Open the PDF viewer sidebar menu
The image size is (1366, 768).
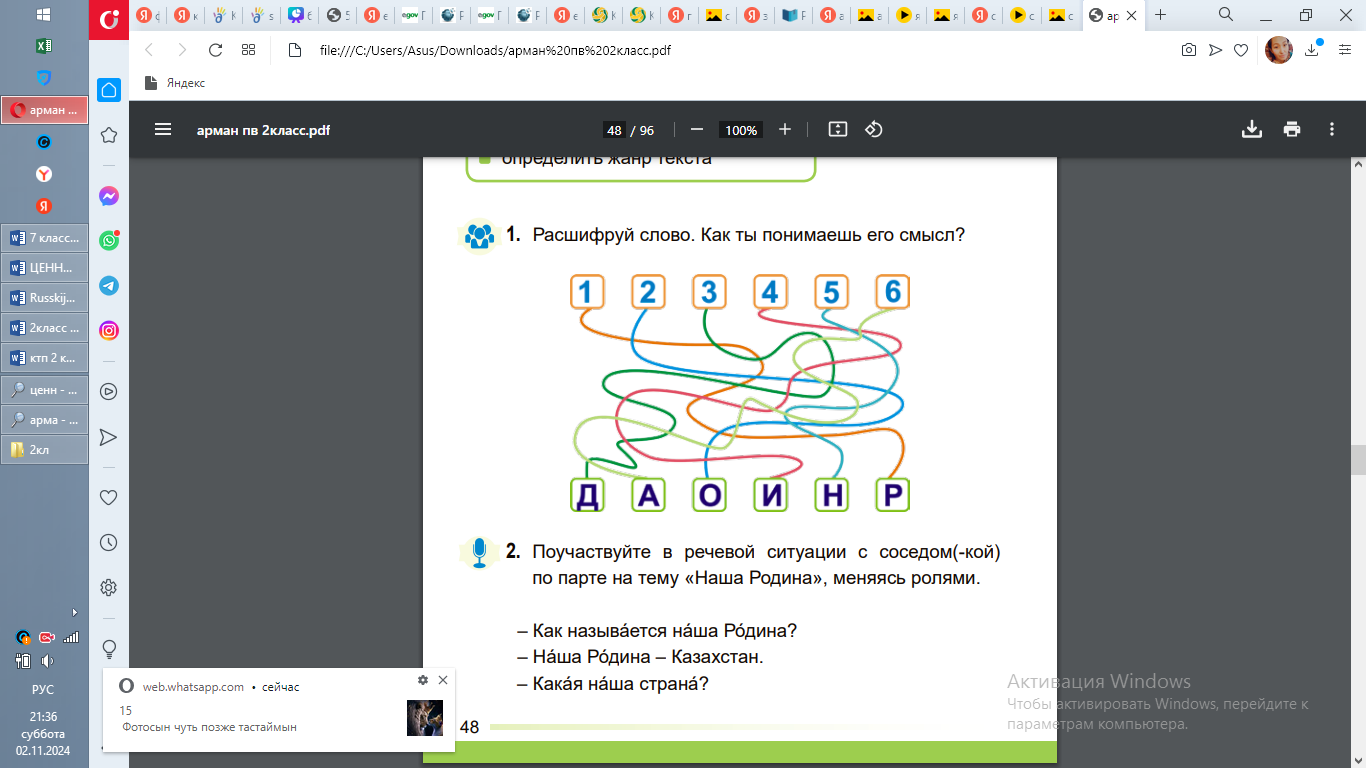163,130
